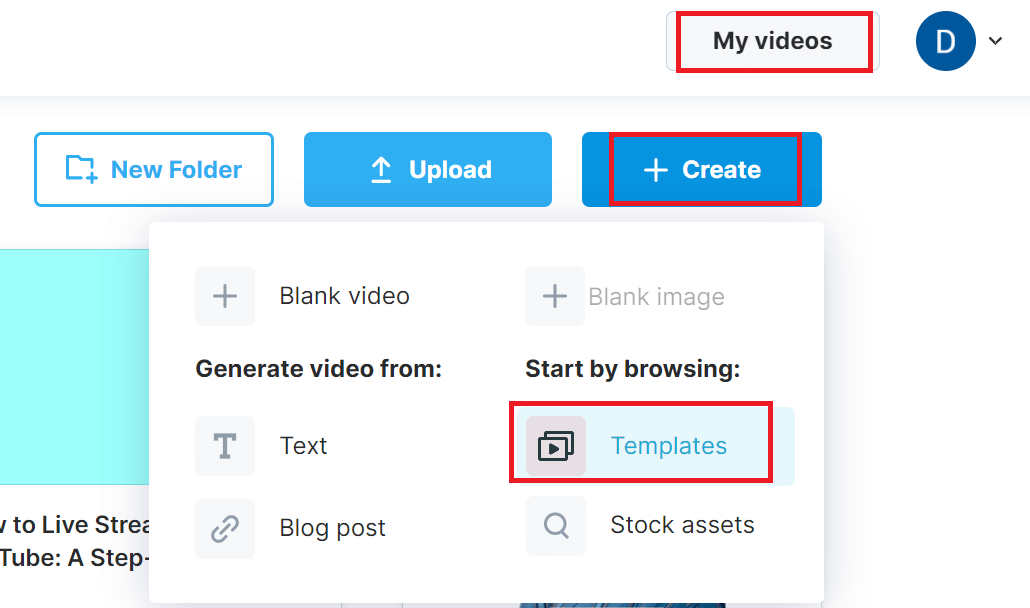This screenshot has height=608, width=1030.
Task: Pick Text under Generate video from
Action: point(303,446)
